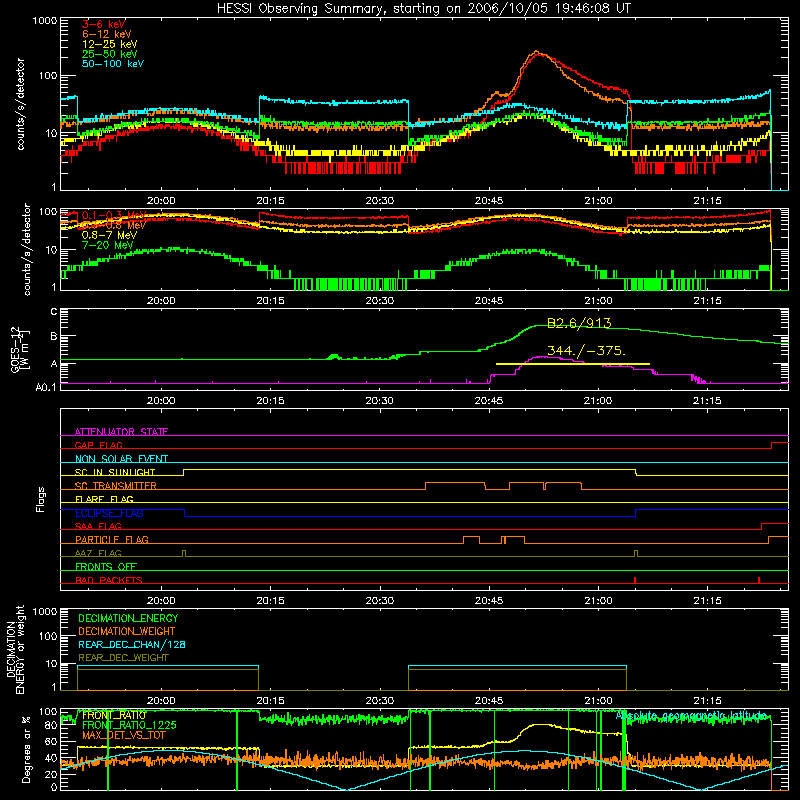Click the yellow flare duration bar in GOES panel
The width and height of the screenshot is (800, 800).
572,364
